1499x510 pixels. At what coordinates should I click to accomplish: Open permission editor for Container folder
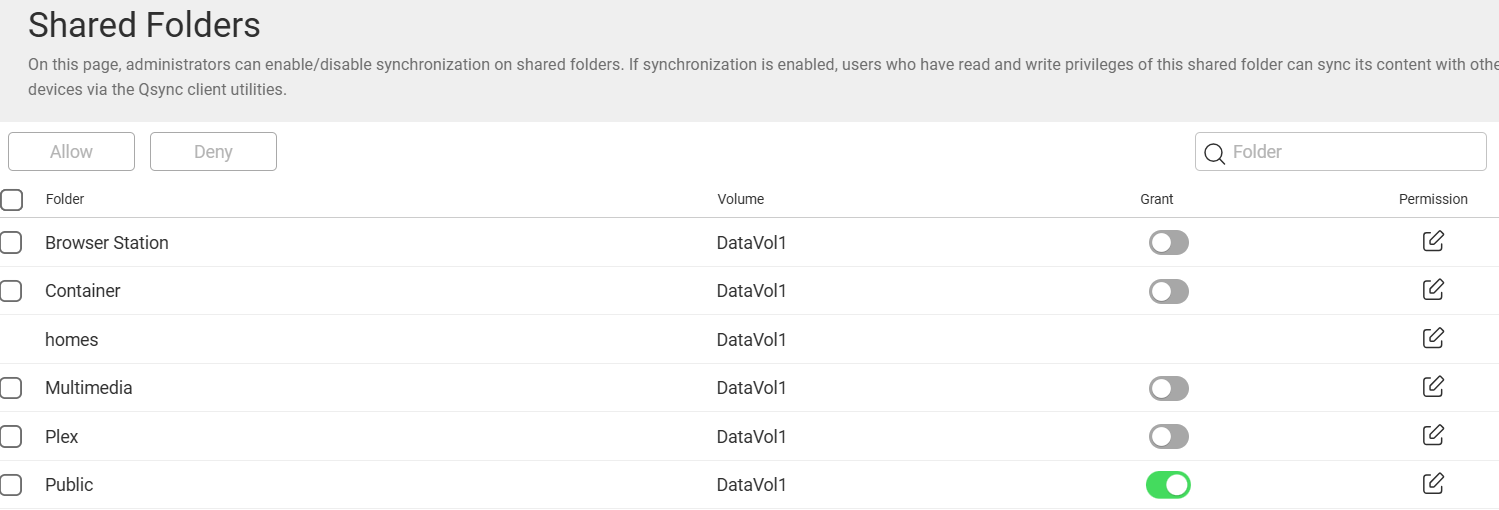click(1433, 290)
